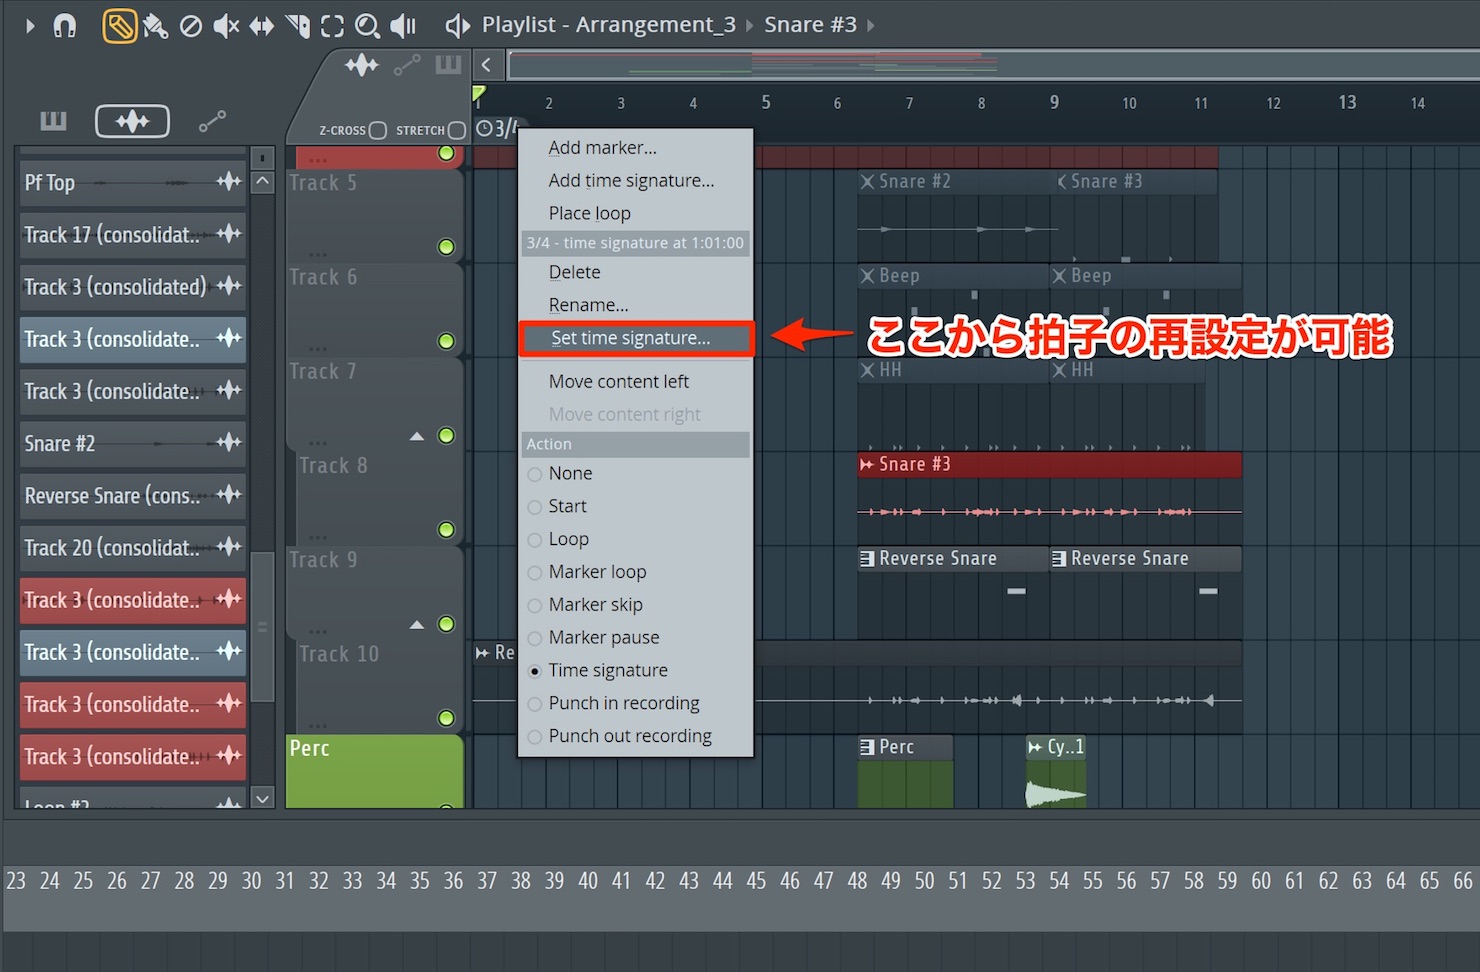The width and height of the screenshot is (1480, 972).
Task: Mute Track 9 using its green LED
Action: coord(446,624)
